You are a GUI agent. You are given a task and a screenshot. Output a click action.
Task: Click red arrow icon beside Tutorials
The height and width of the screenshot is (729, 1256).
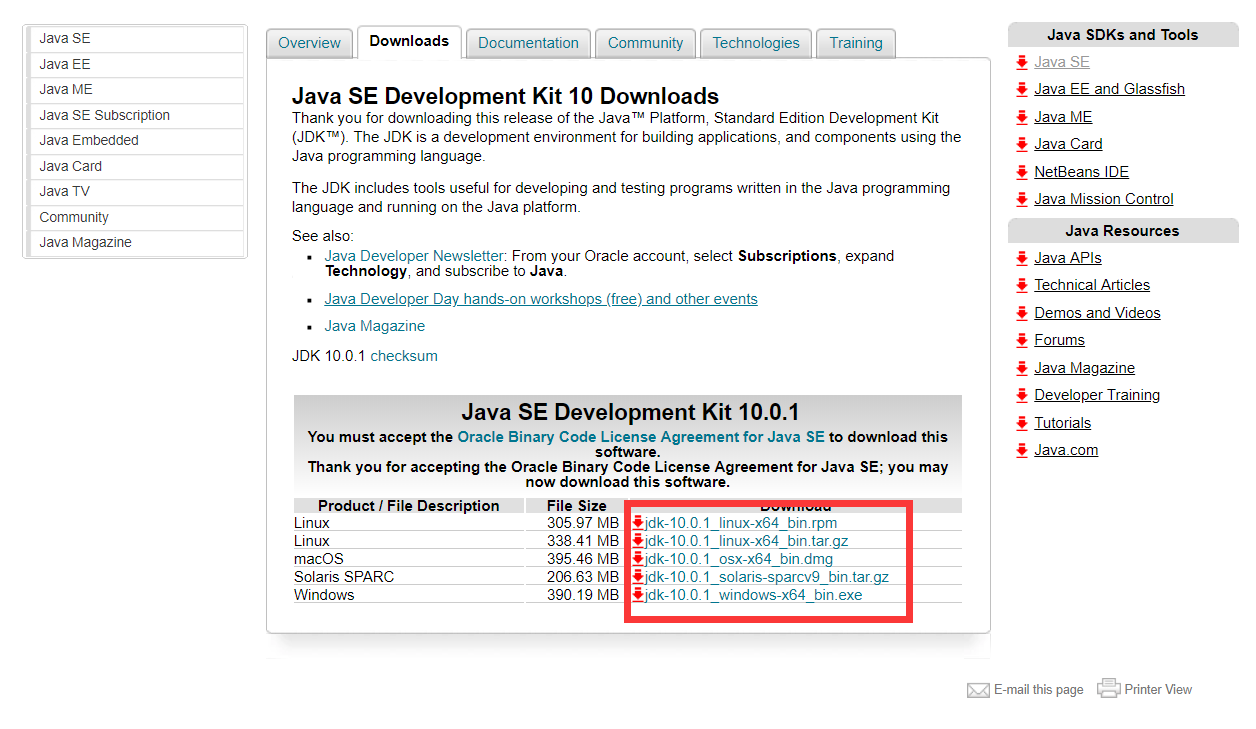(x=1021, y=423)
